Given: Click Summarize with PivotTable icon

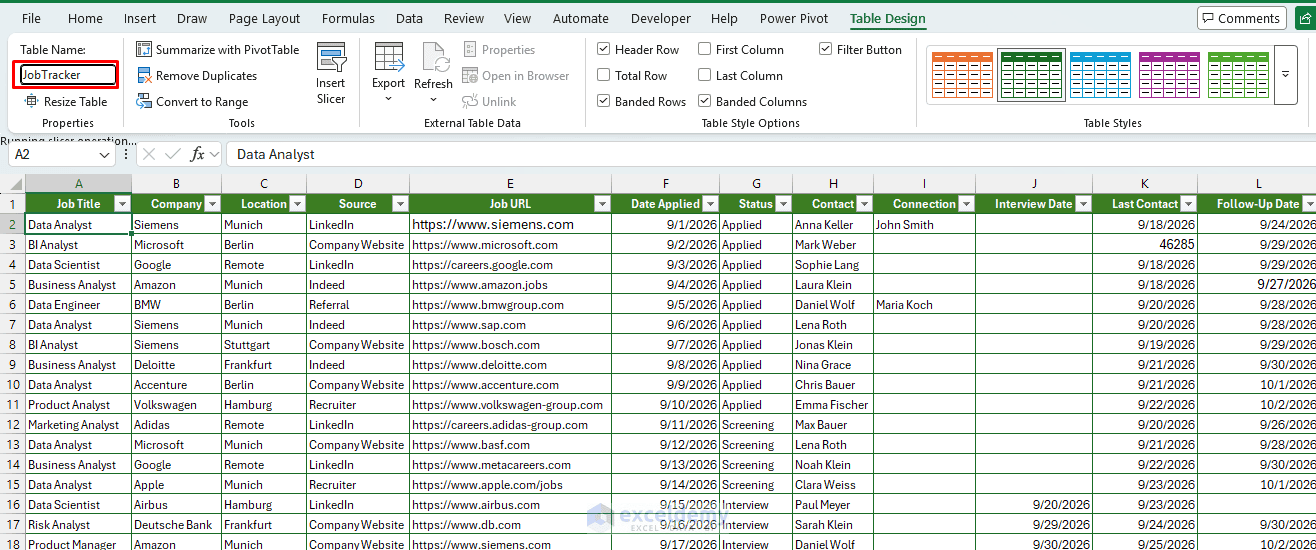Looking at the screenshot, I should pos(144,49).
